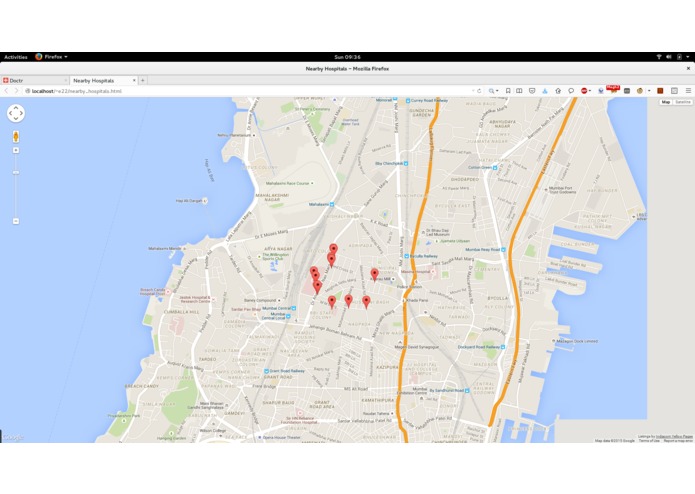The height and width of the screenshot is (494, 695).
Task: Click the Google logo on the map
Action: [x=13, y=437]
